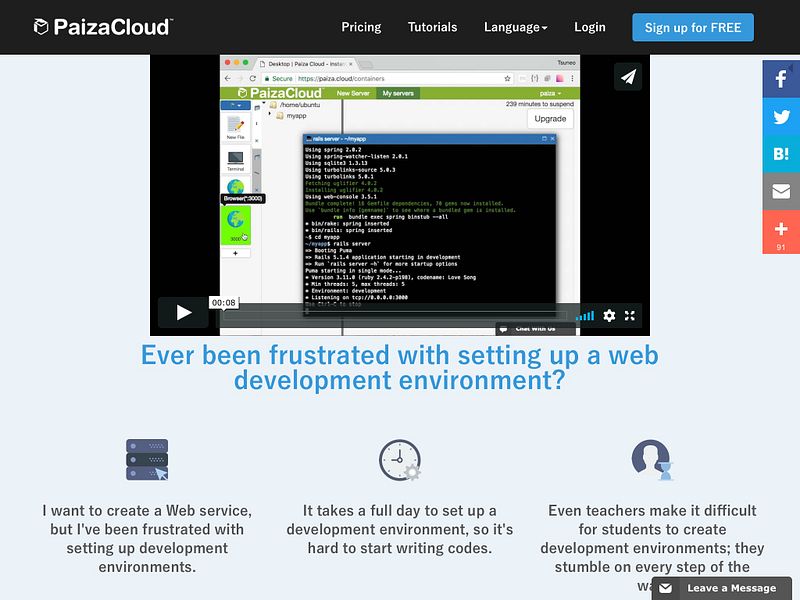Click the "I want to create a Web service" paragraph
Screen dimensions: 800x600
(x=147, y=539)
